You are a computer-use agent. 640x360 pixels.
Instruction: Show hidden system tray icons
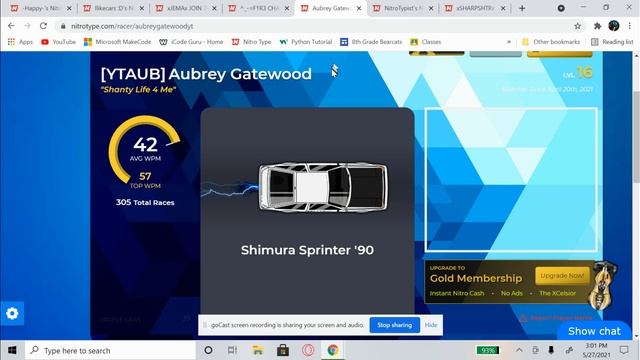519,350
